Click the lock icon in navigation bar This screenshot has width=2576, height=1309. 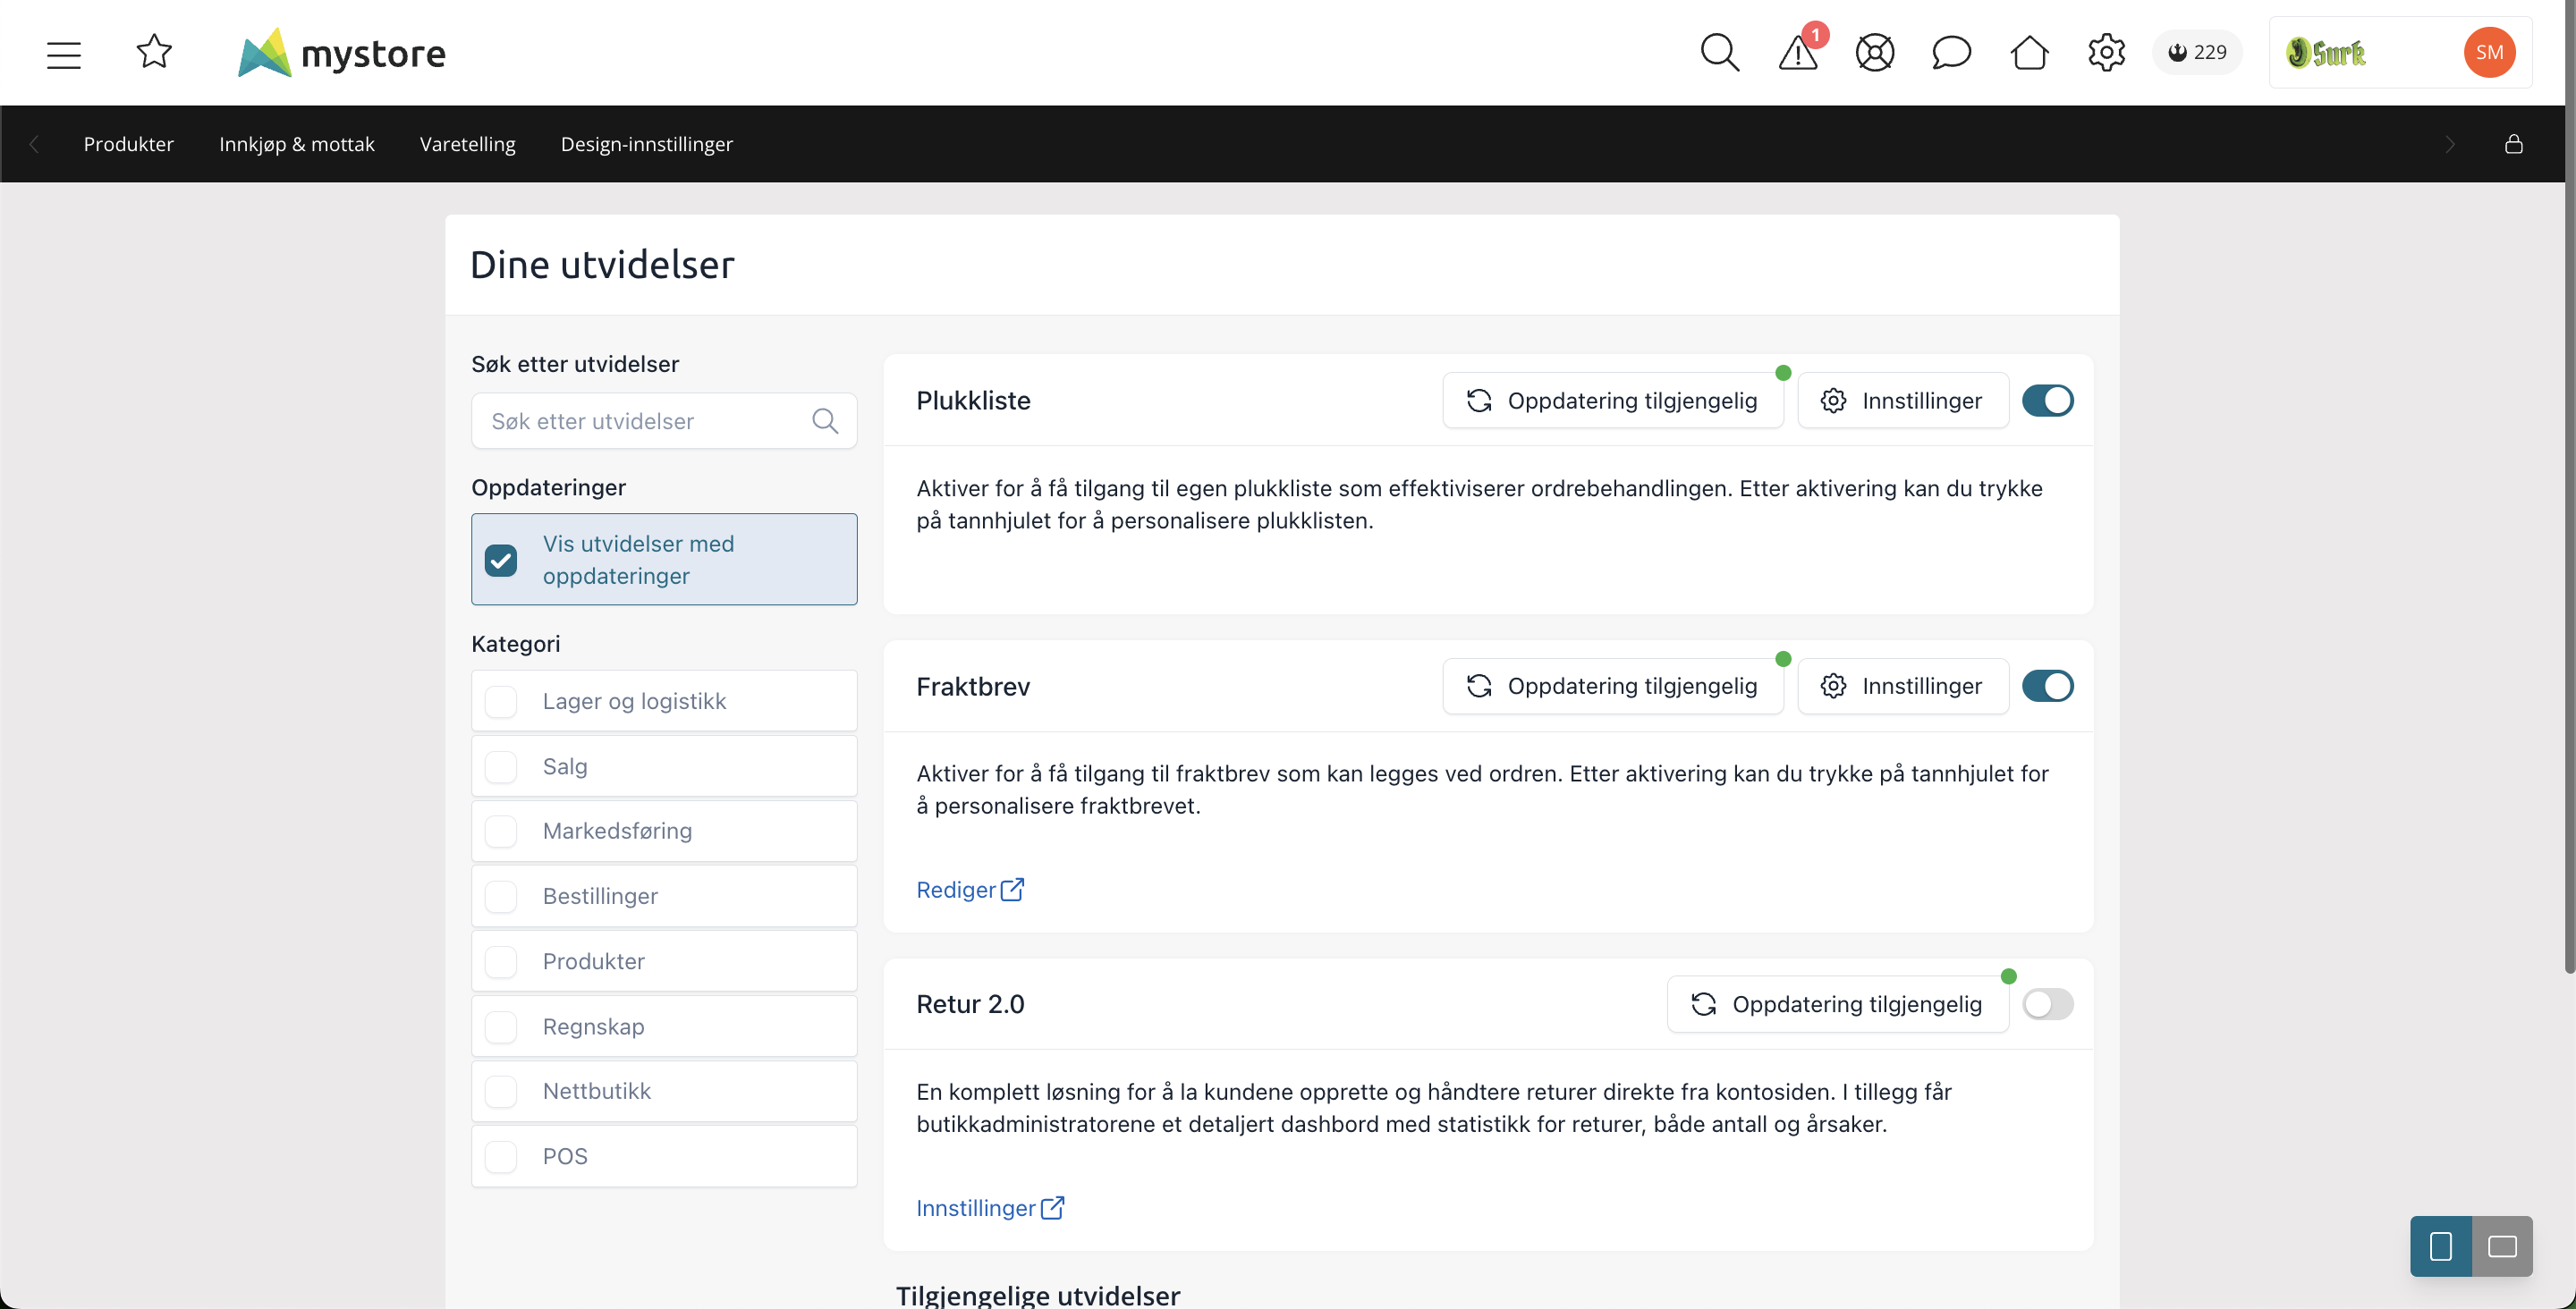pos(2513,144)
